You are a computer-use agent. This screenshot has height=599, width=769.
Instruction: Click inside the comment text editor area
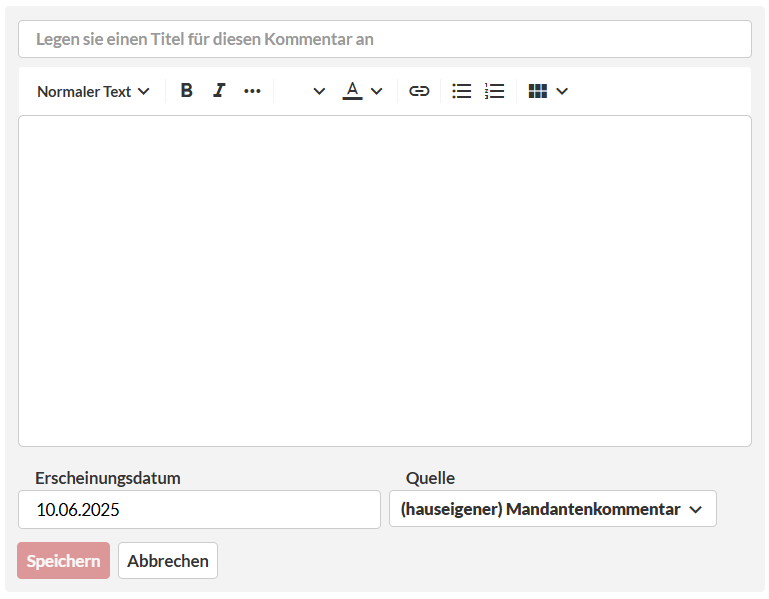(385, 281)
